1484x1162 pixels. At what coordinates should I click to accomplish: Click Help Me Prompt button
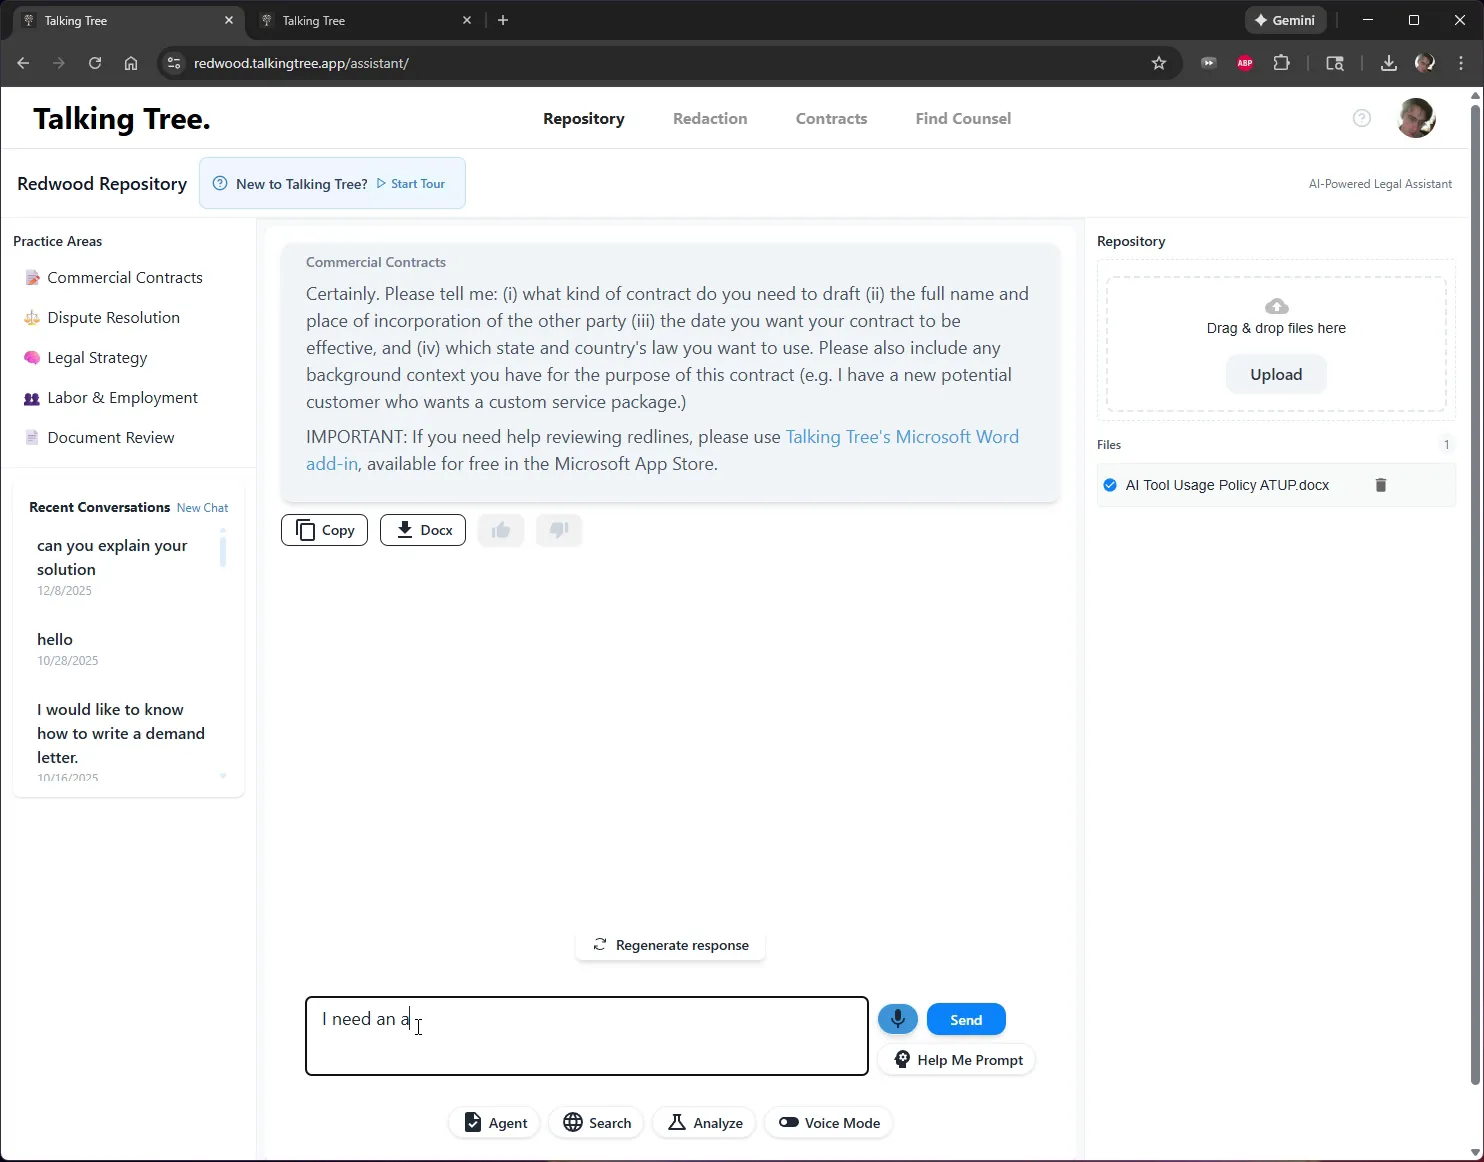(x=956, y=1060)
